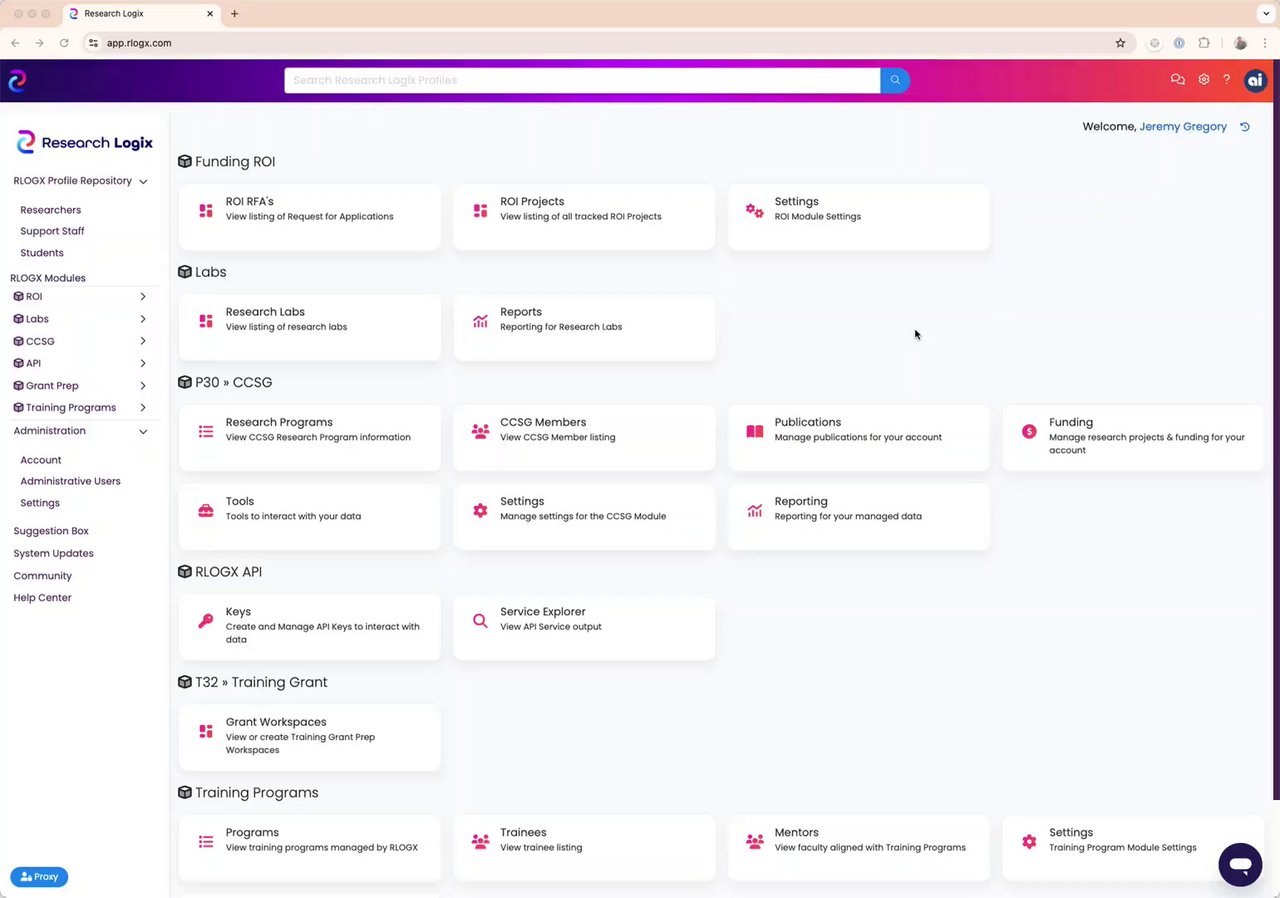Viewport: 1280px width, 898px height.
Task: Open Researchers in the sidebar
Action: click(51, 210)
